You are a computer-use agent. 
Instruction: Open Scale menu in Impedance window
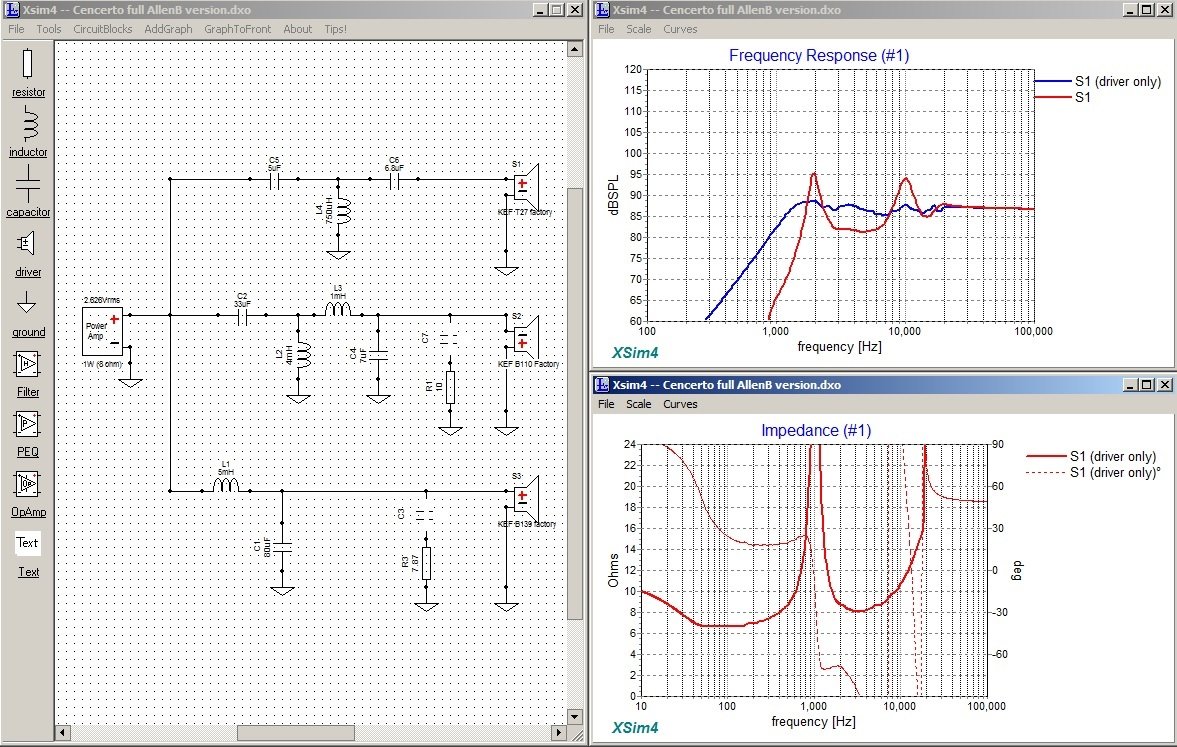click(x=639, y=404)
